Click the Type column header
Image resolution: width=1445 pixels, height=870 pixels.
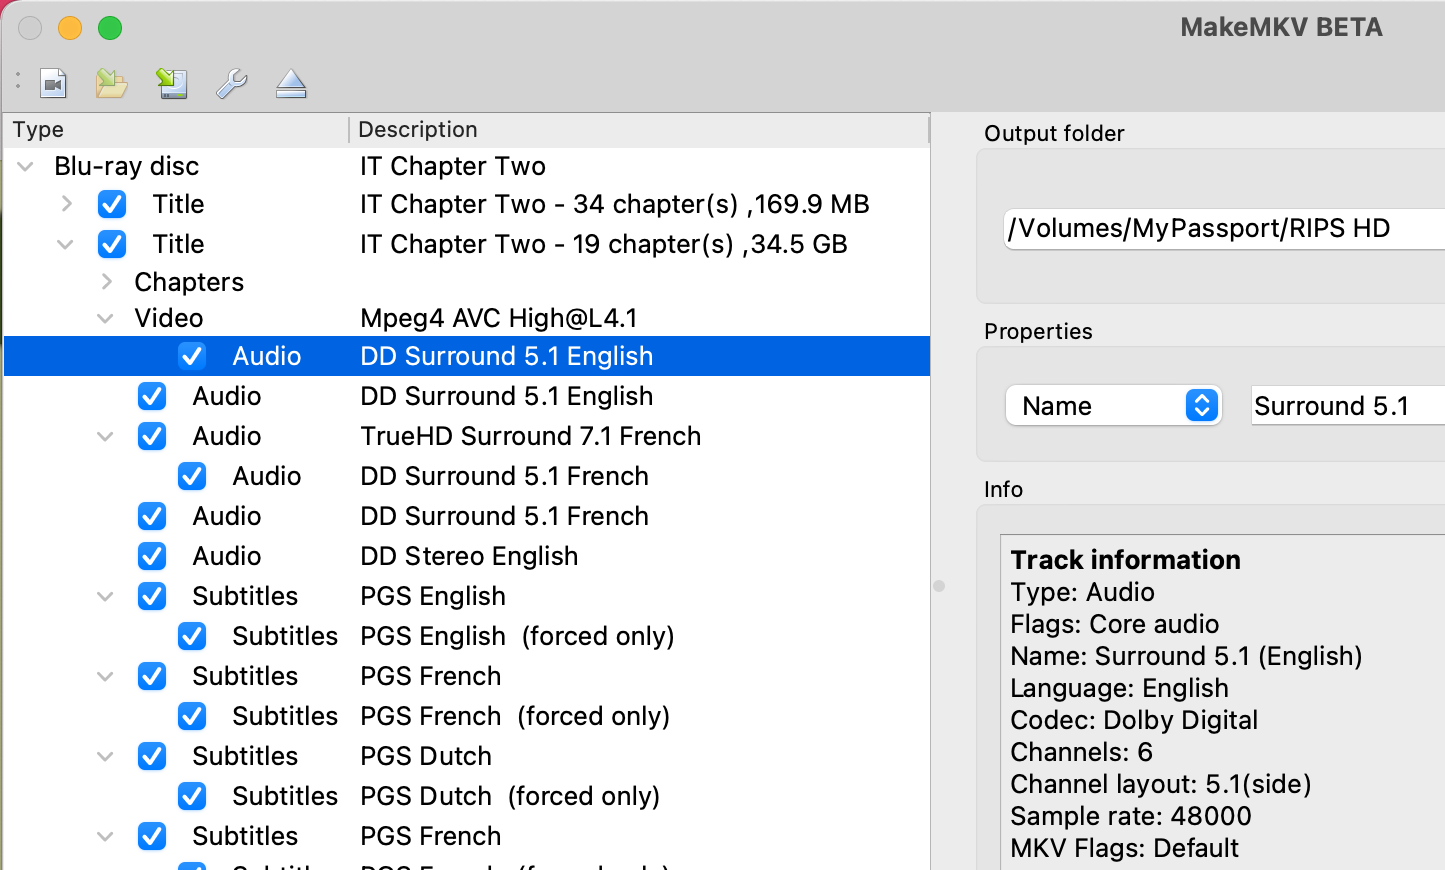(x=176, y=130)
